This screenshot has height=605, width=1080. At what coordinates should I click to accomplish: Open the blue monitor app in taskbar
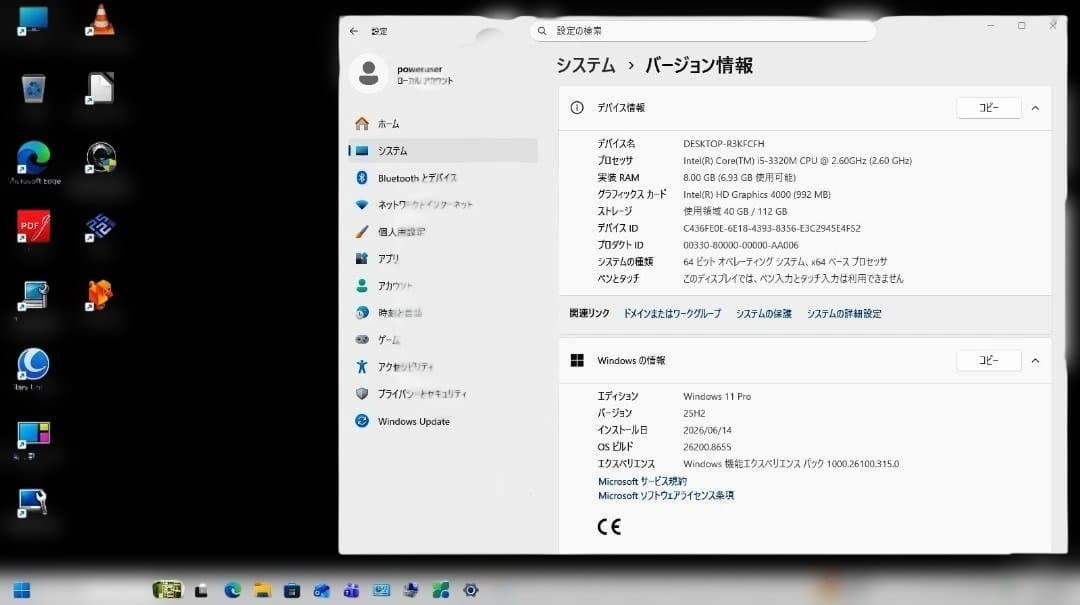pos(381,590)
